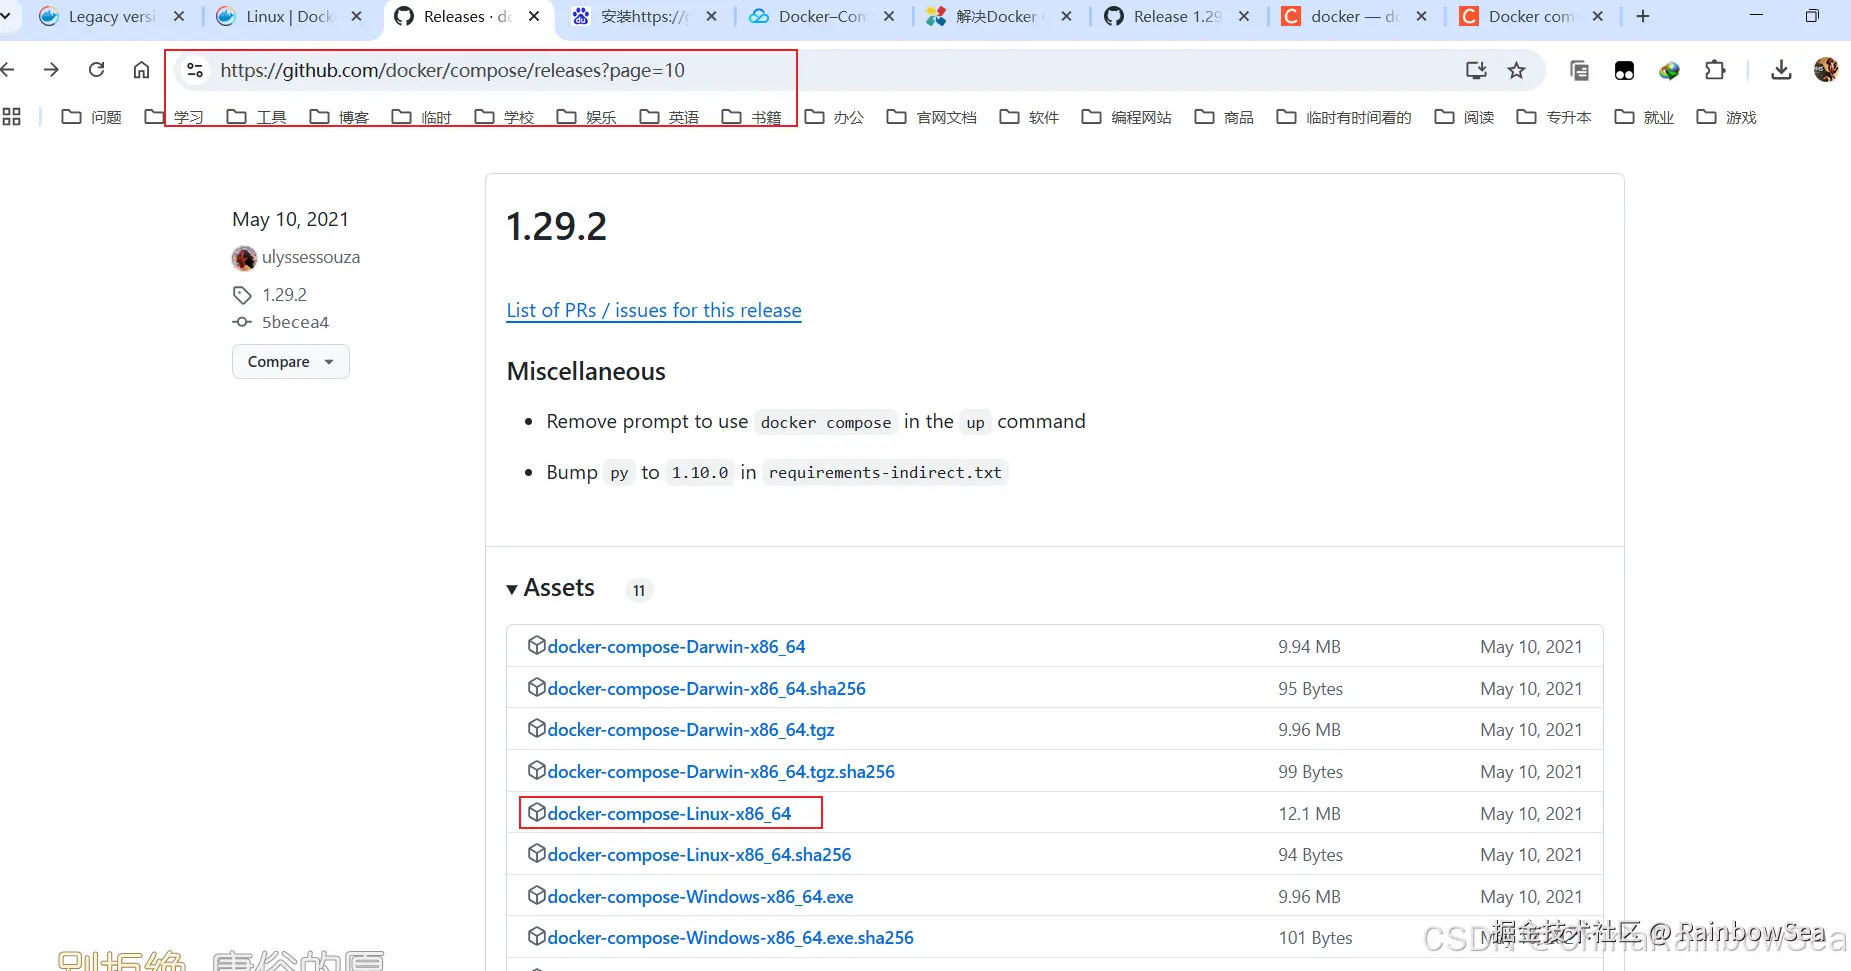This screenshot has width=1851, height=971.
Task: Open the browser profile avatar
Action: point(1826,69)
